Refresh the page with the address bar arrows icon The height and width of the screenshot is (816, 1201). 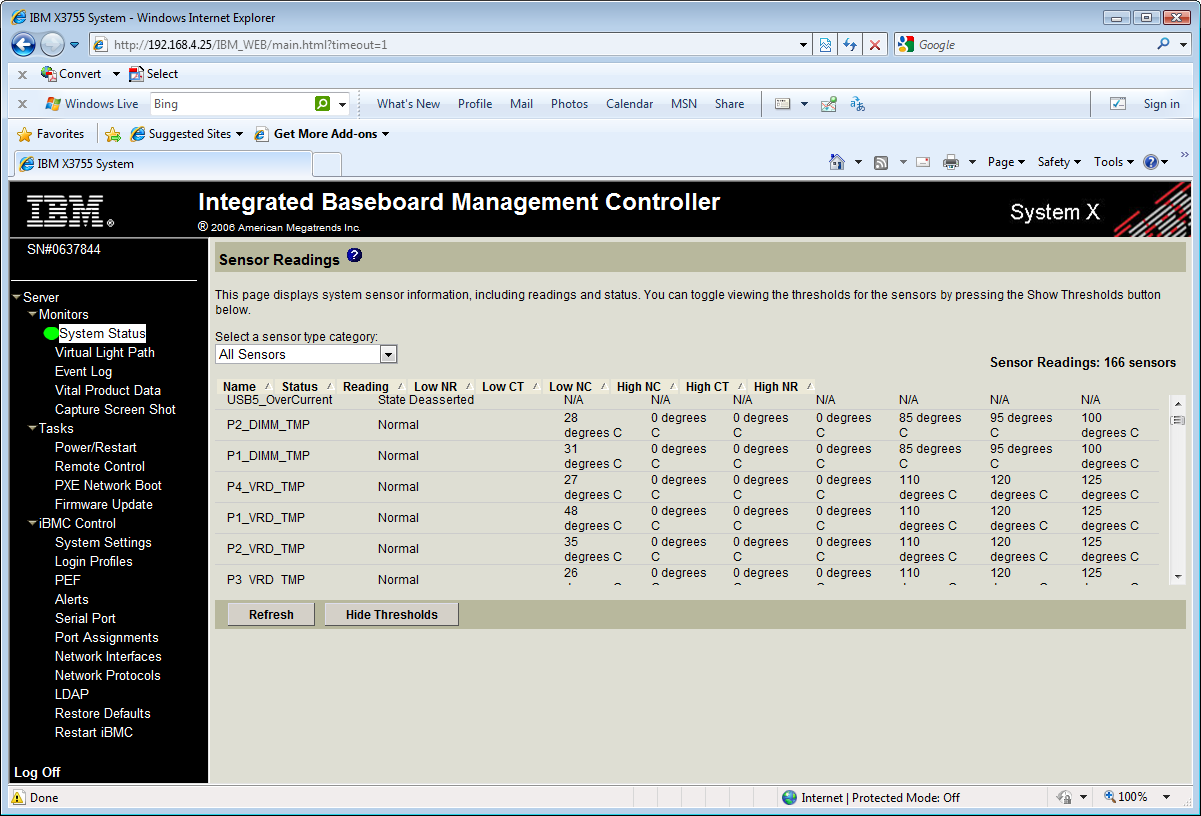tap(850, 45)
